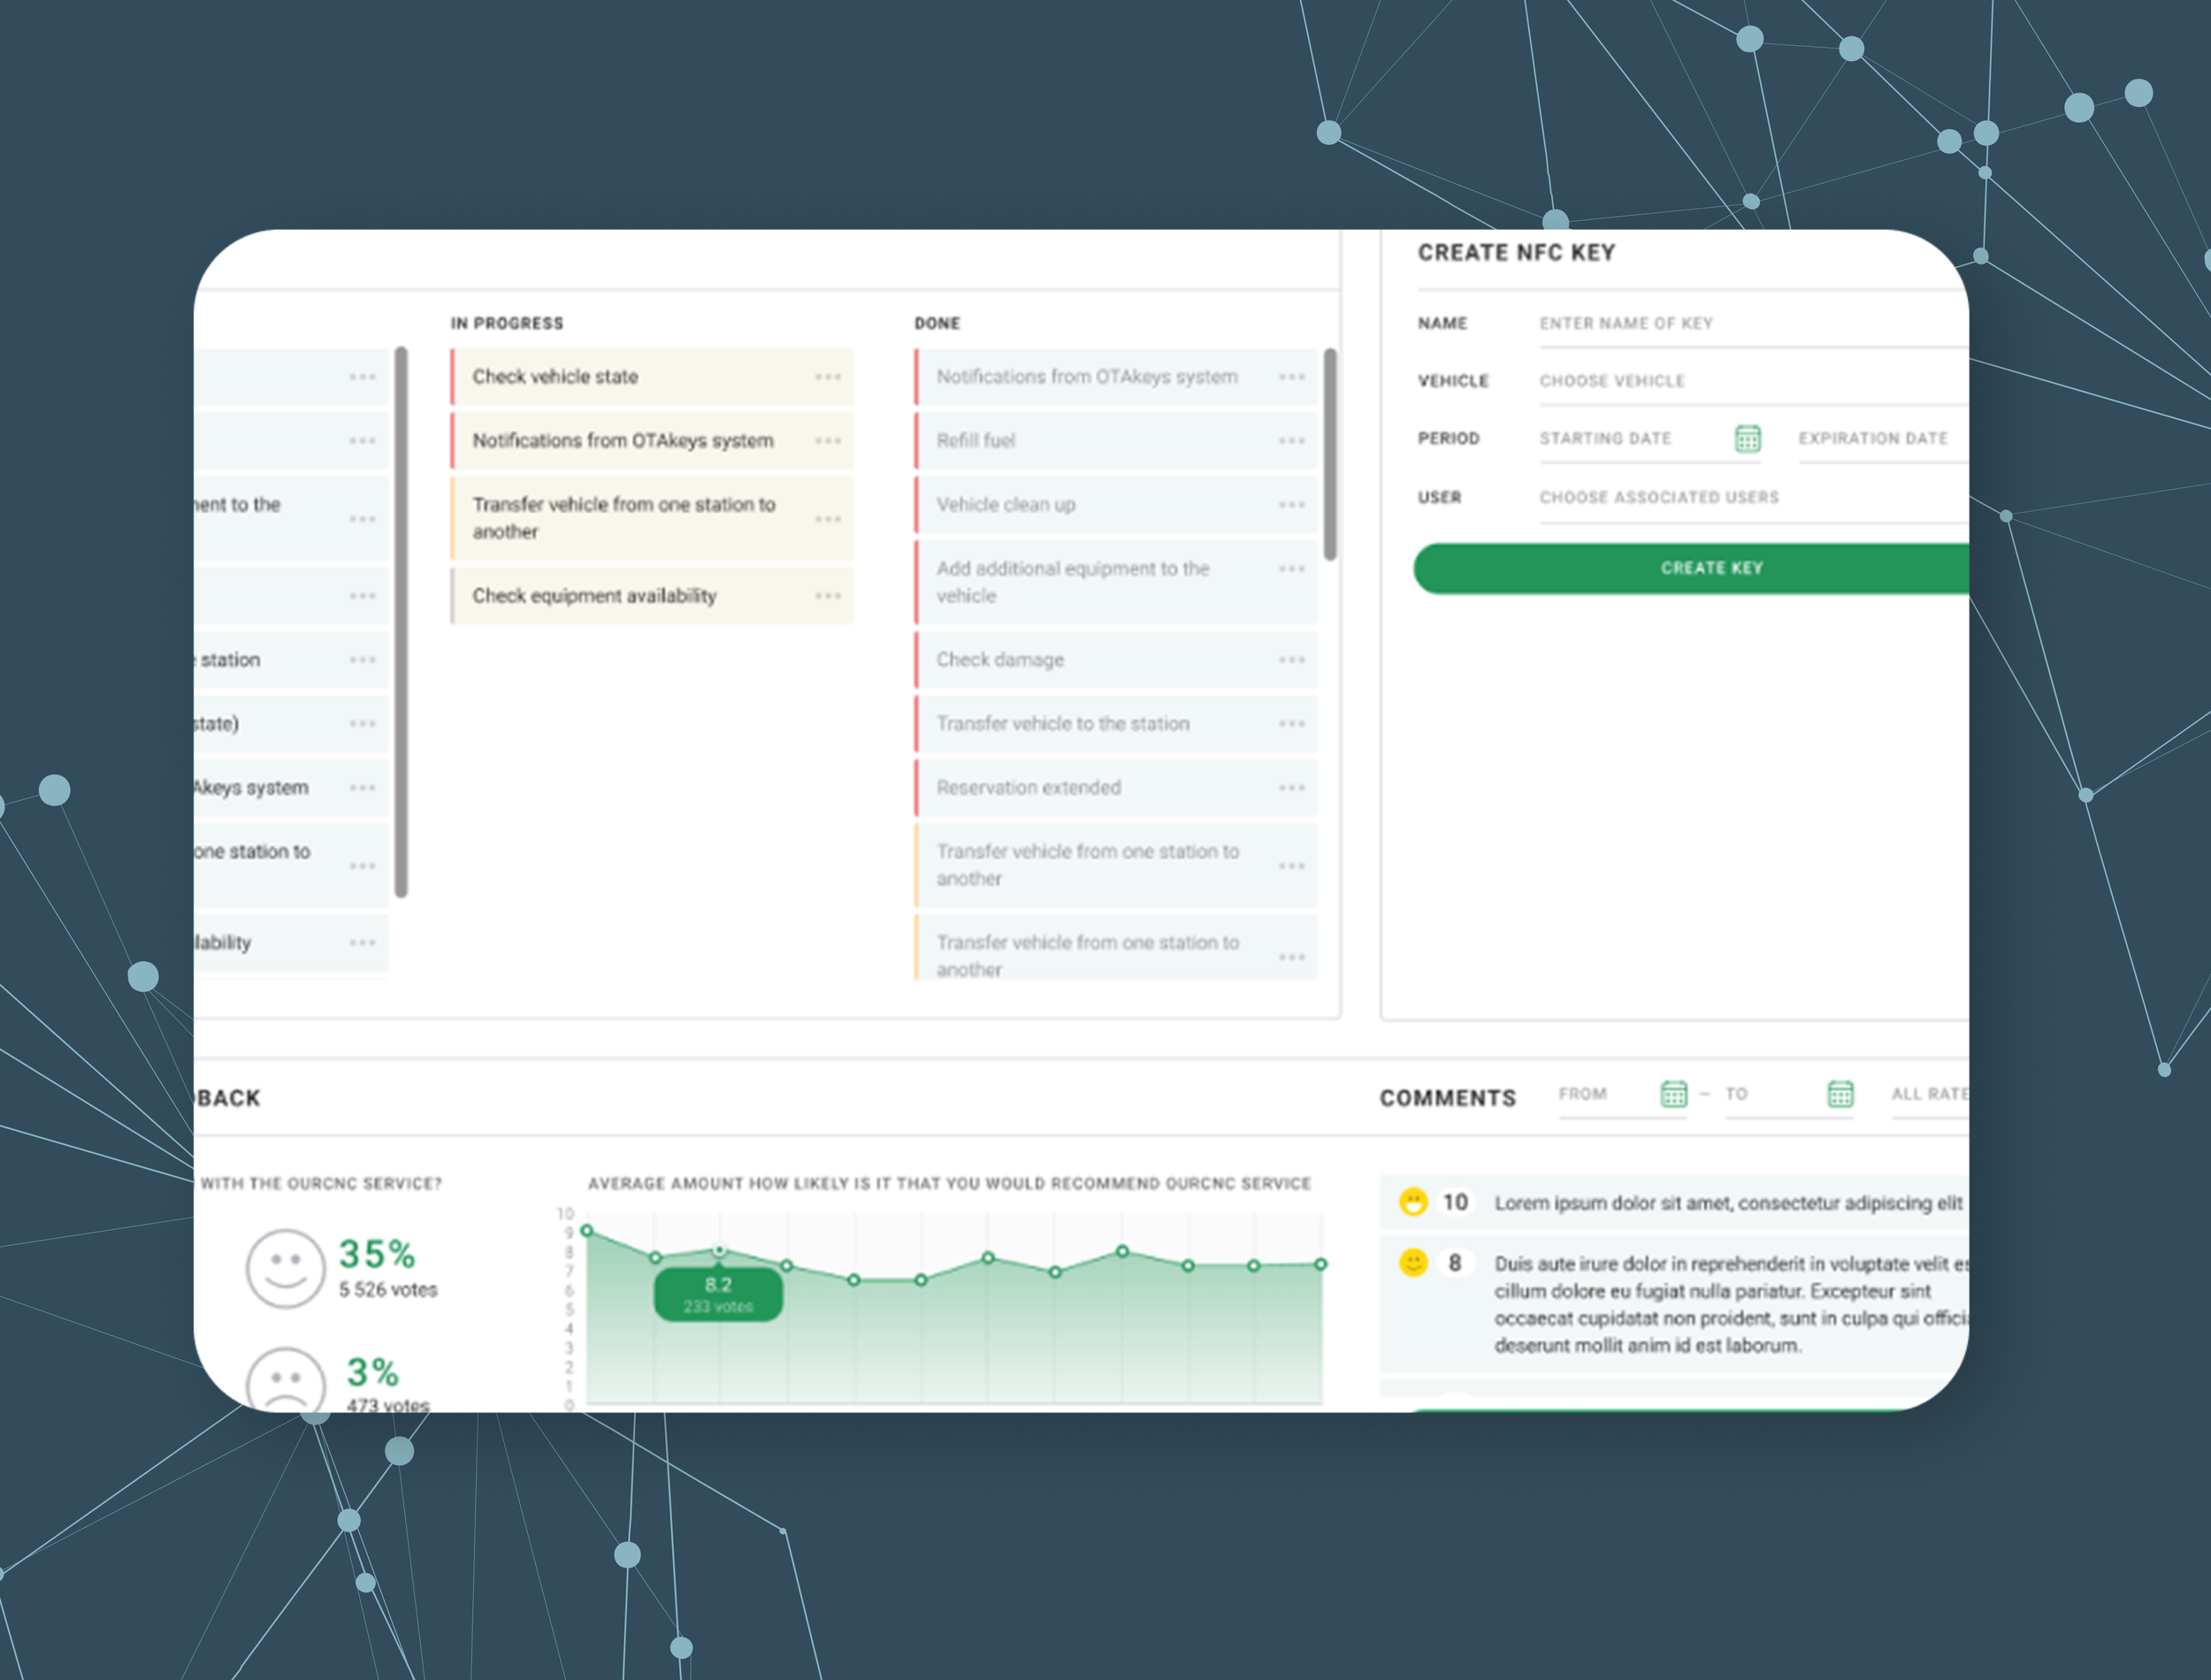Open options for left-column card 'Akeys system'
The height and width of the screenshot is (1680, 2211).
click(x=362, y=788)
